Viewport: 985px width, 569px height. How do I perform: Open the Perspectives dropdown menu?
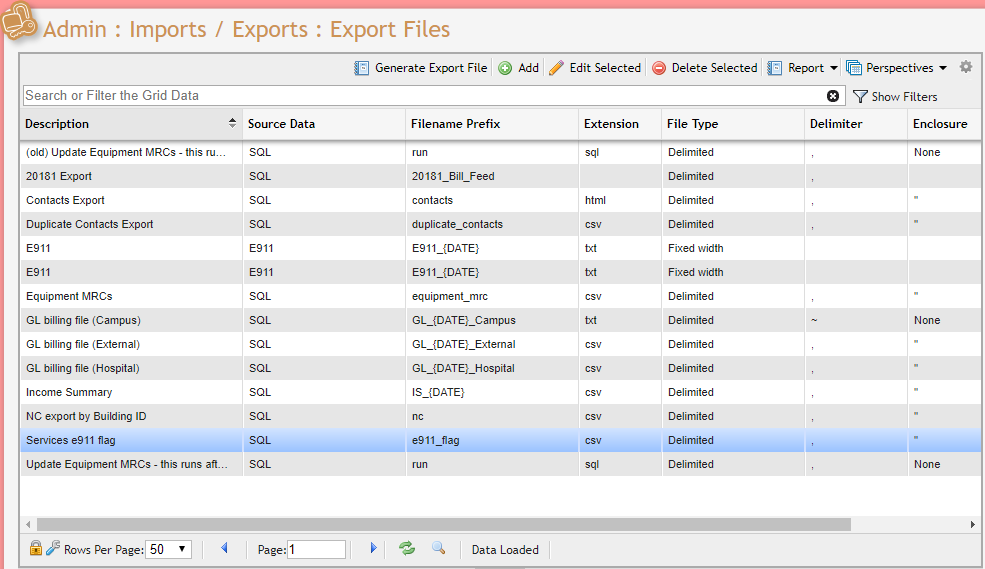(896, 68)
